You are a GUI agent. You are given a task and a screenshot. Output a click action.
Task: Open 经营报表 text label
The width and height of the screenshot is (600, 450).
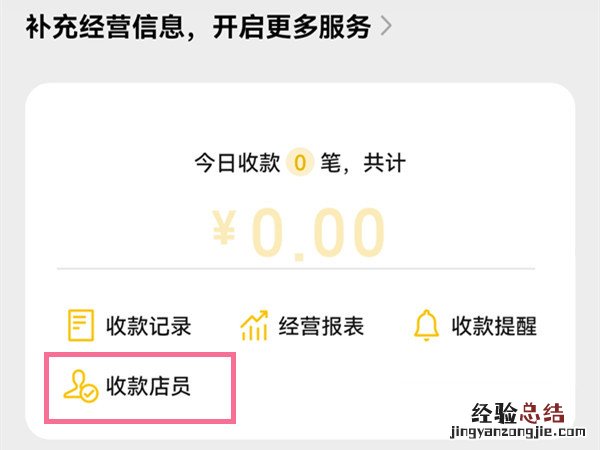pos(321,326)
